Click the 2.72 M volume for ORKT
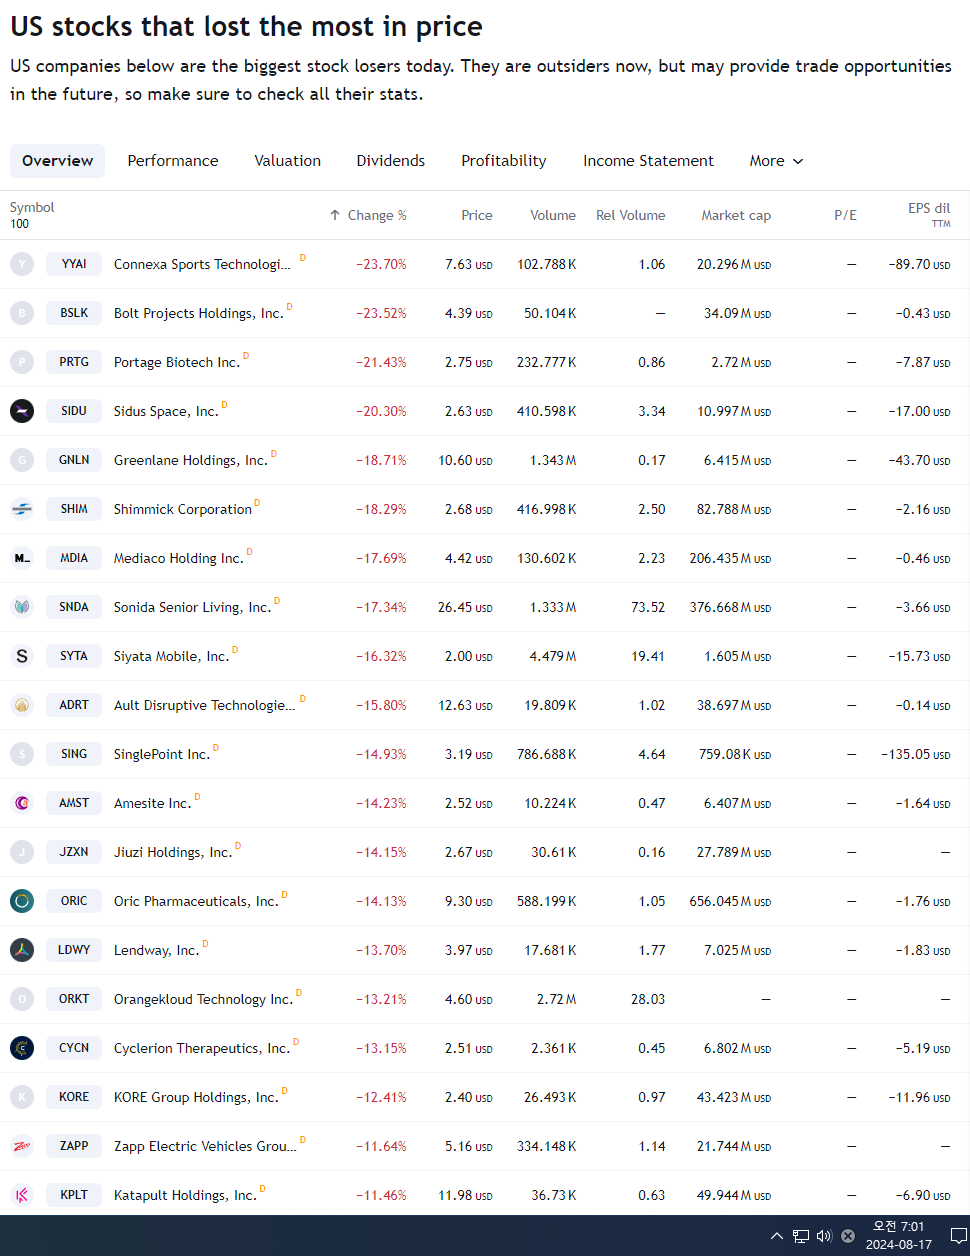This screenshot has height=1256, width=970. click(556, 999)
